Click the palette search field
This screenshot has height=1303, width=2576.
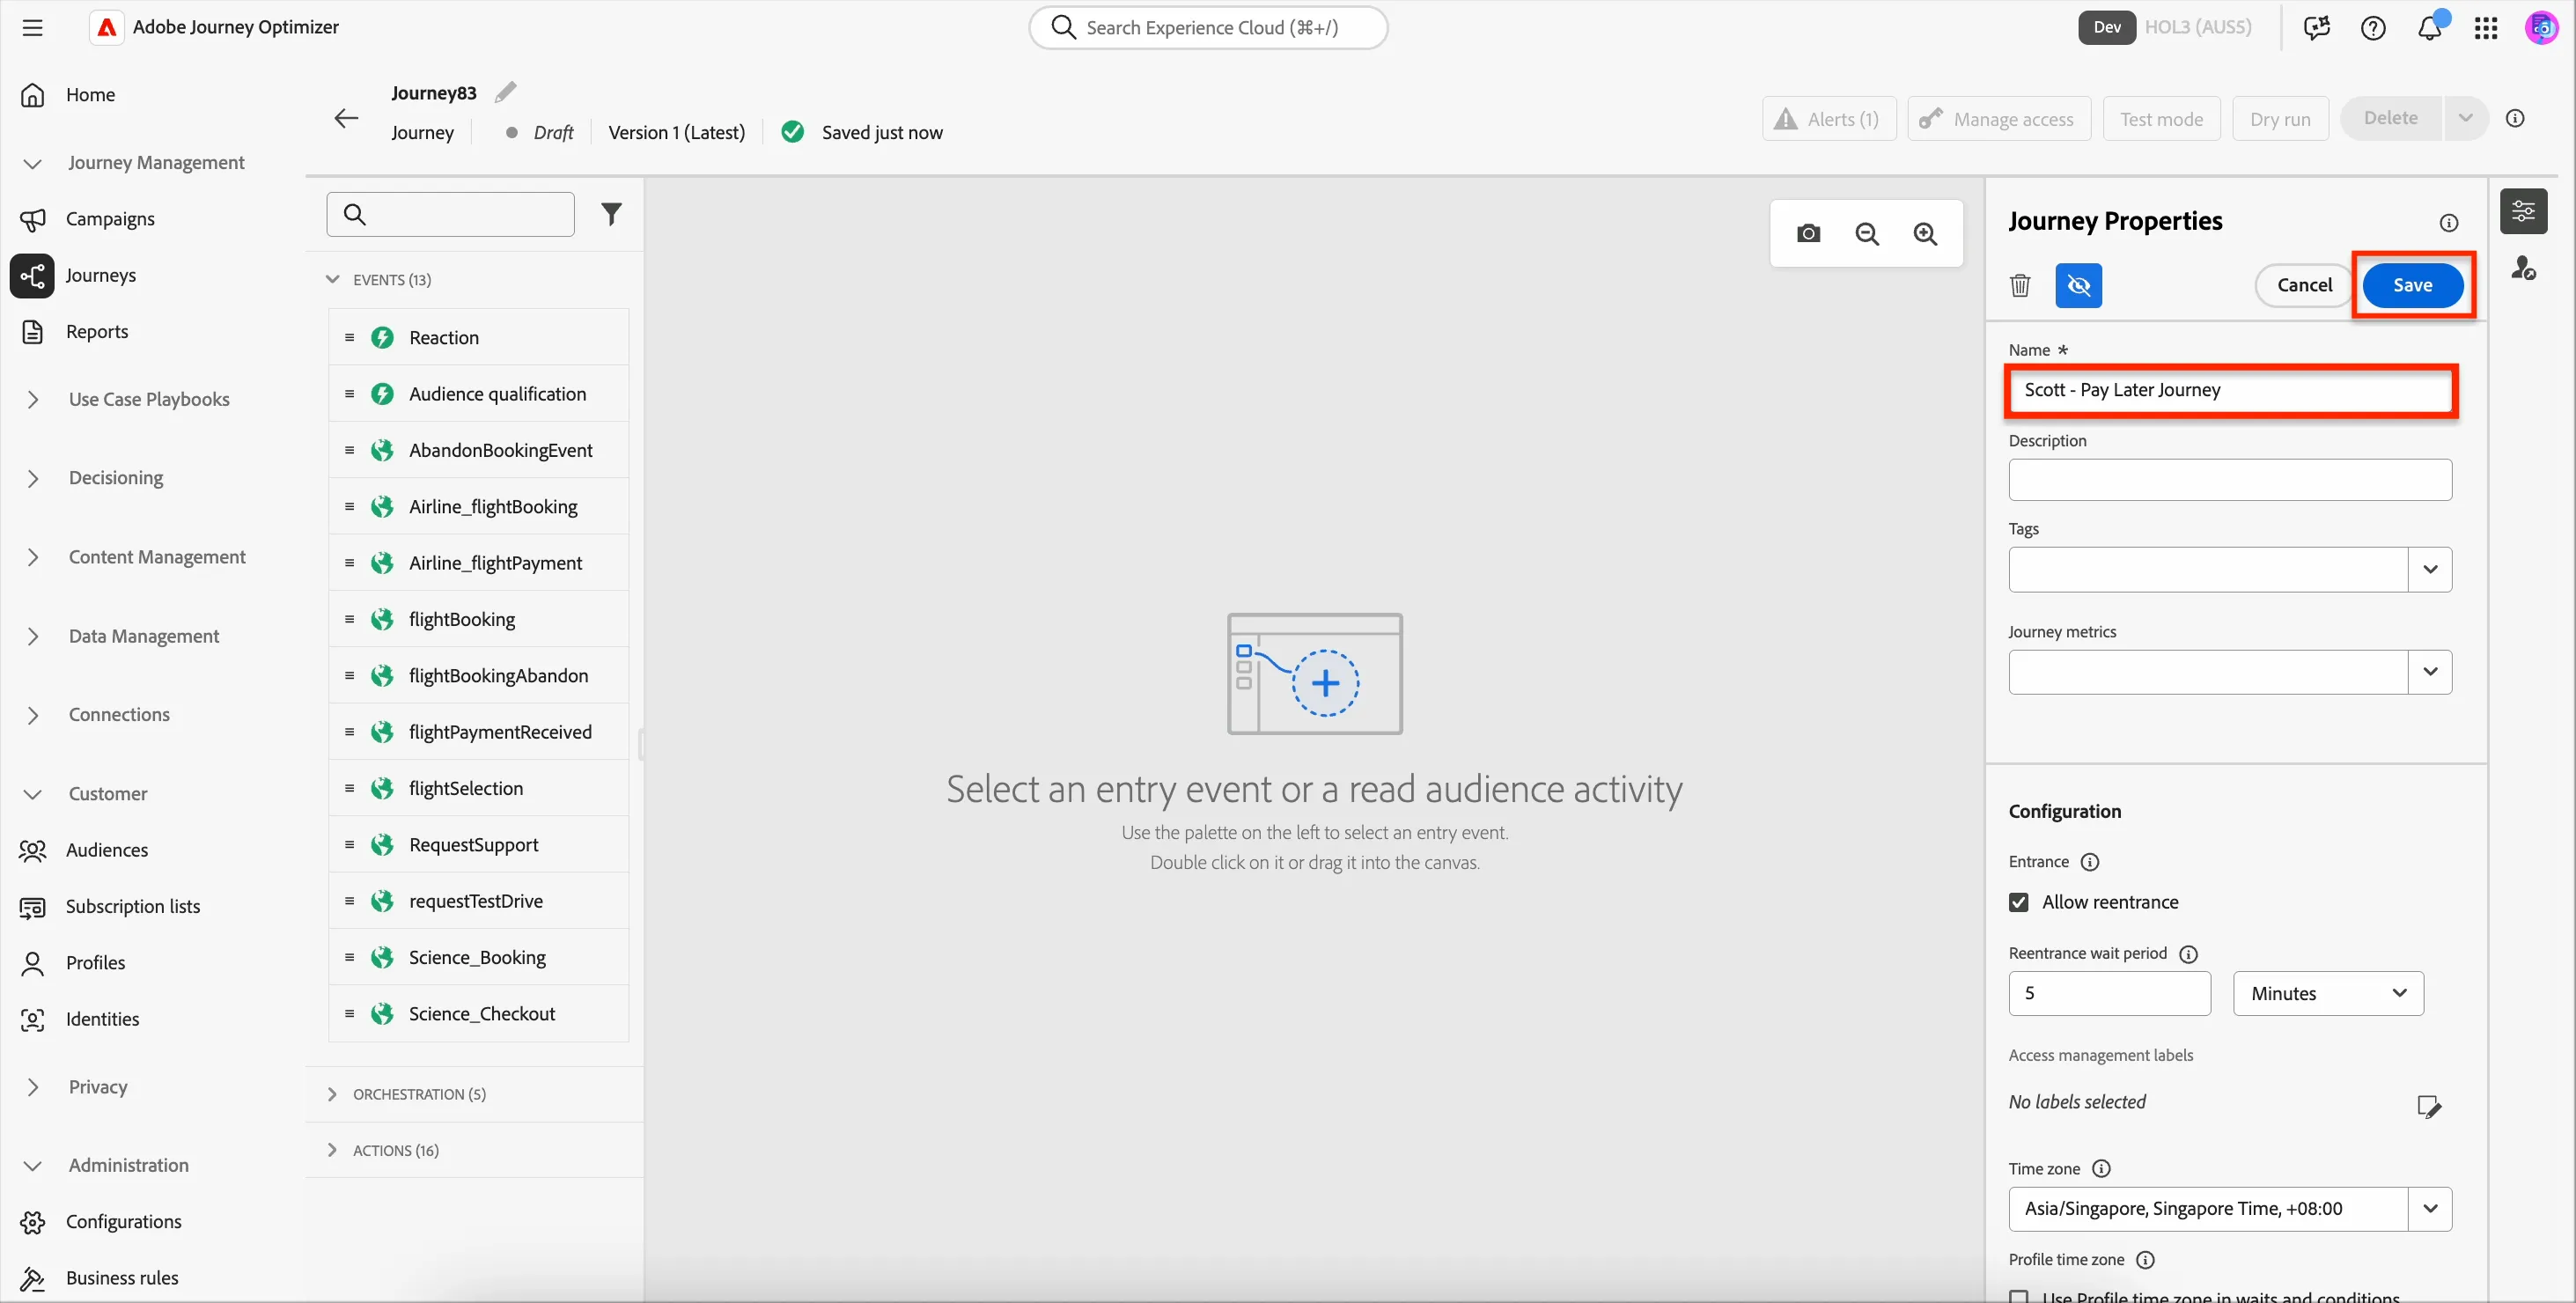tap(450, 214)
